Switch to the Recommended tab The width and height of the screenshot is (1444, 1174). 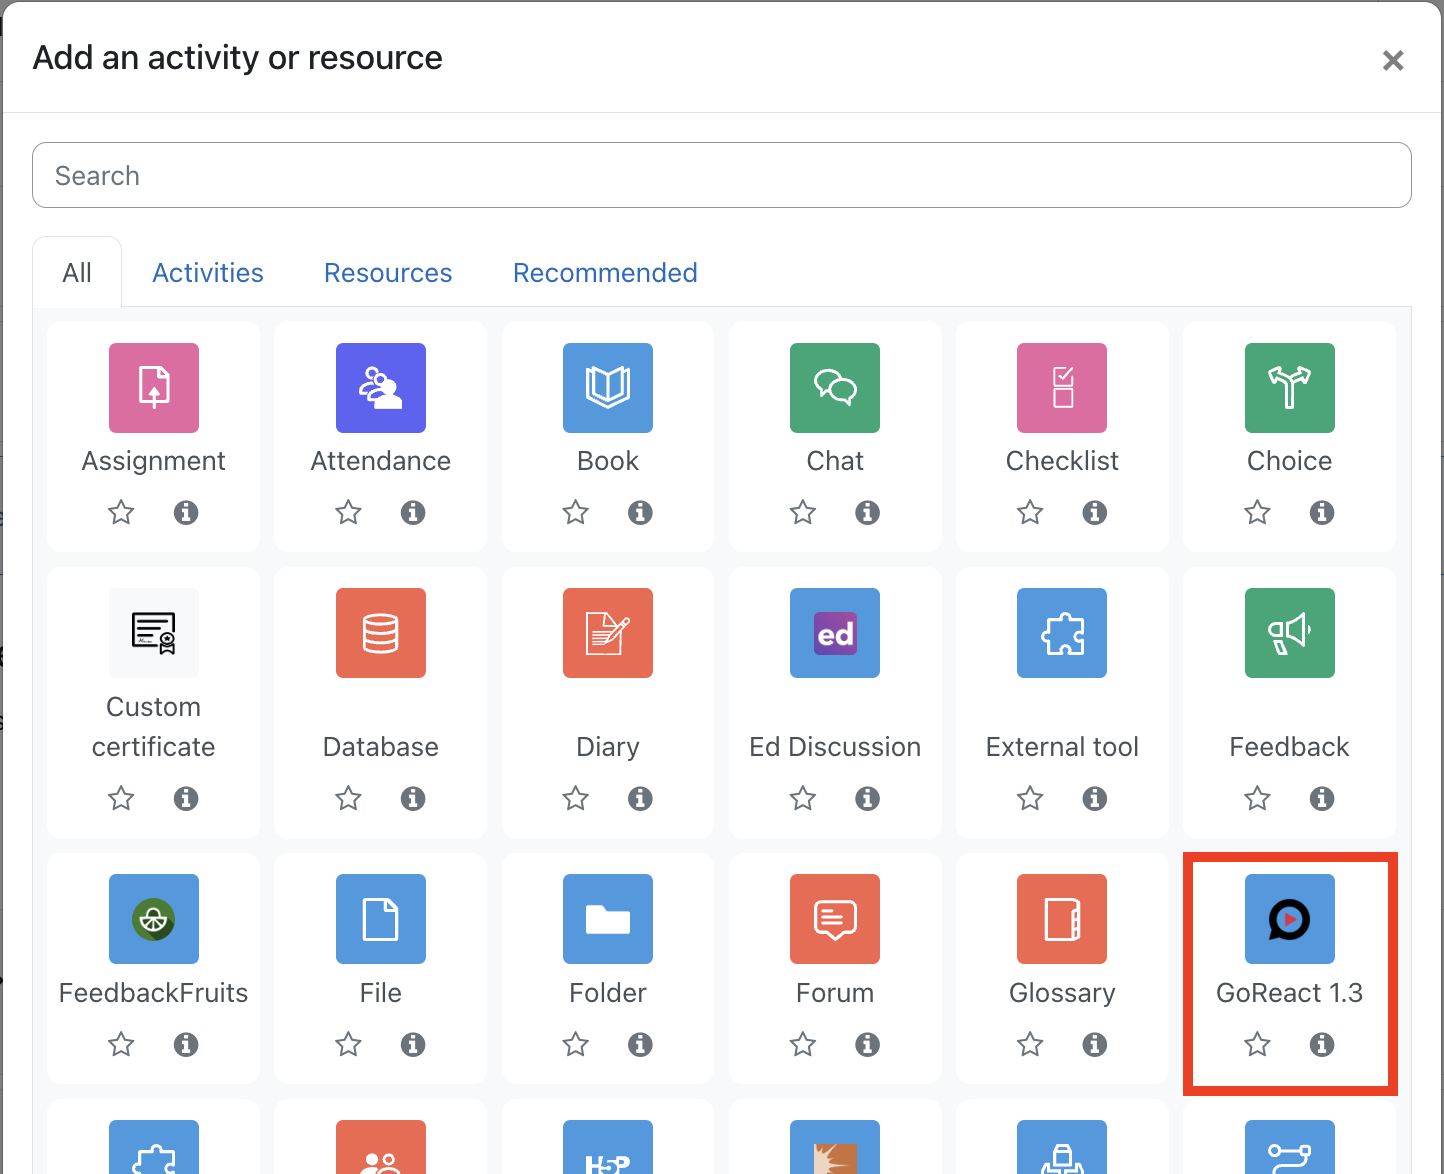[x=605, y=273]
